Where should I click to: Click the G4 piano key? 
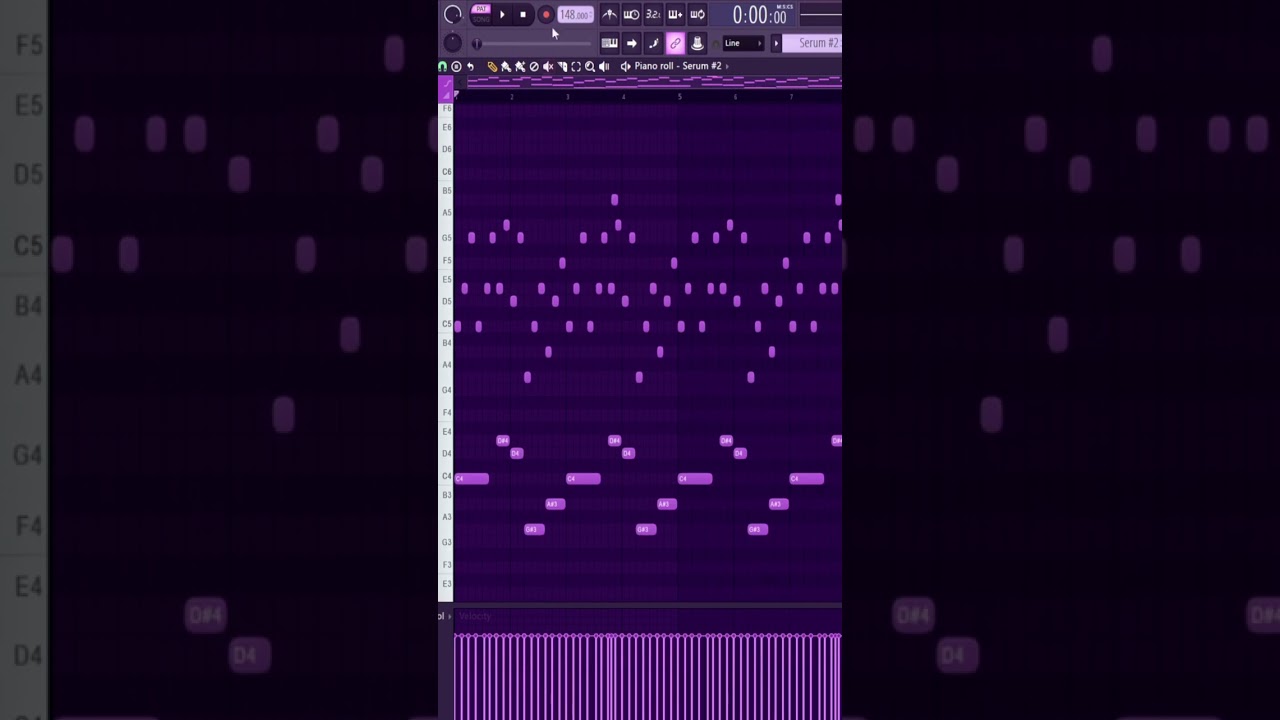446,390
